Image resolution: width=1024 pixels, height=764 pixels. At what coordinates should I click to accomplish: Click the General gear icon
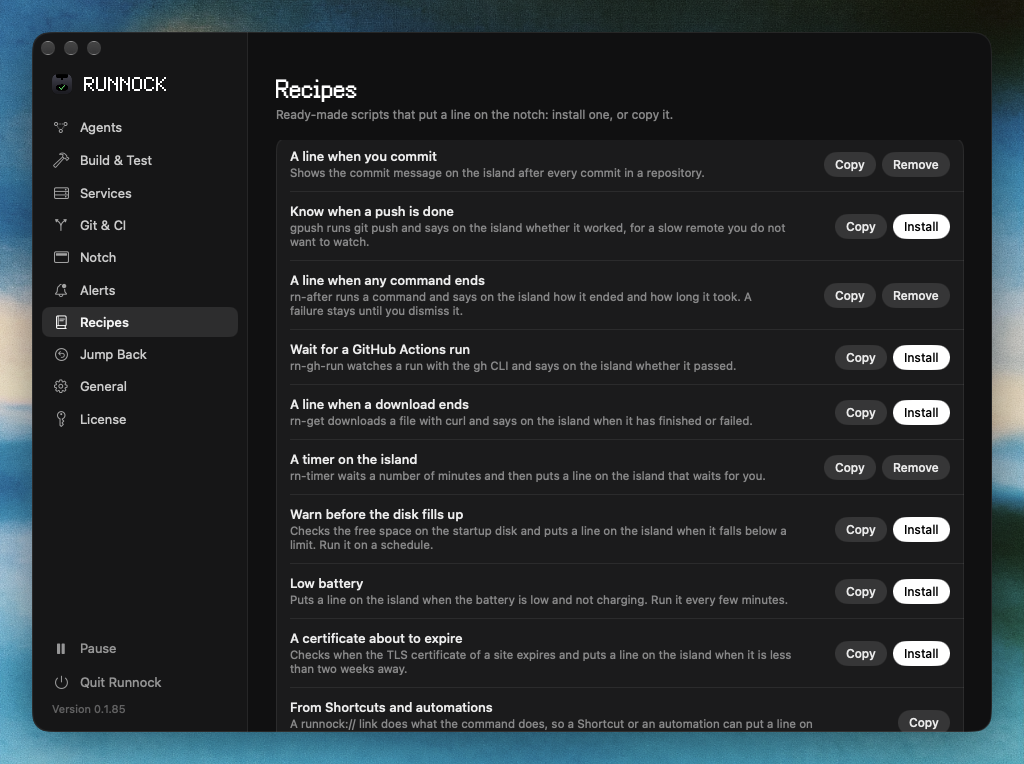click(61, 387)
